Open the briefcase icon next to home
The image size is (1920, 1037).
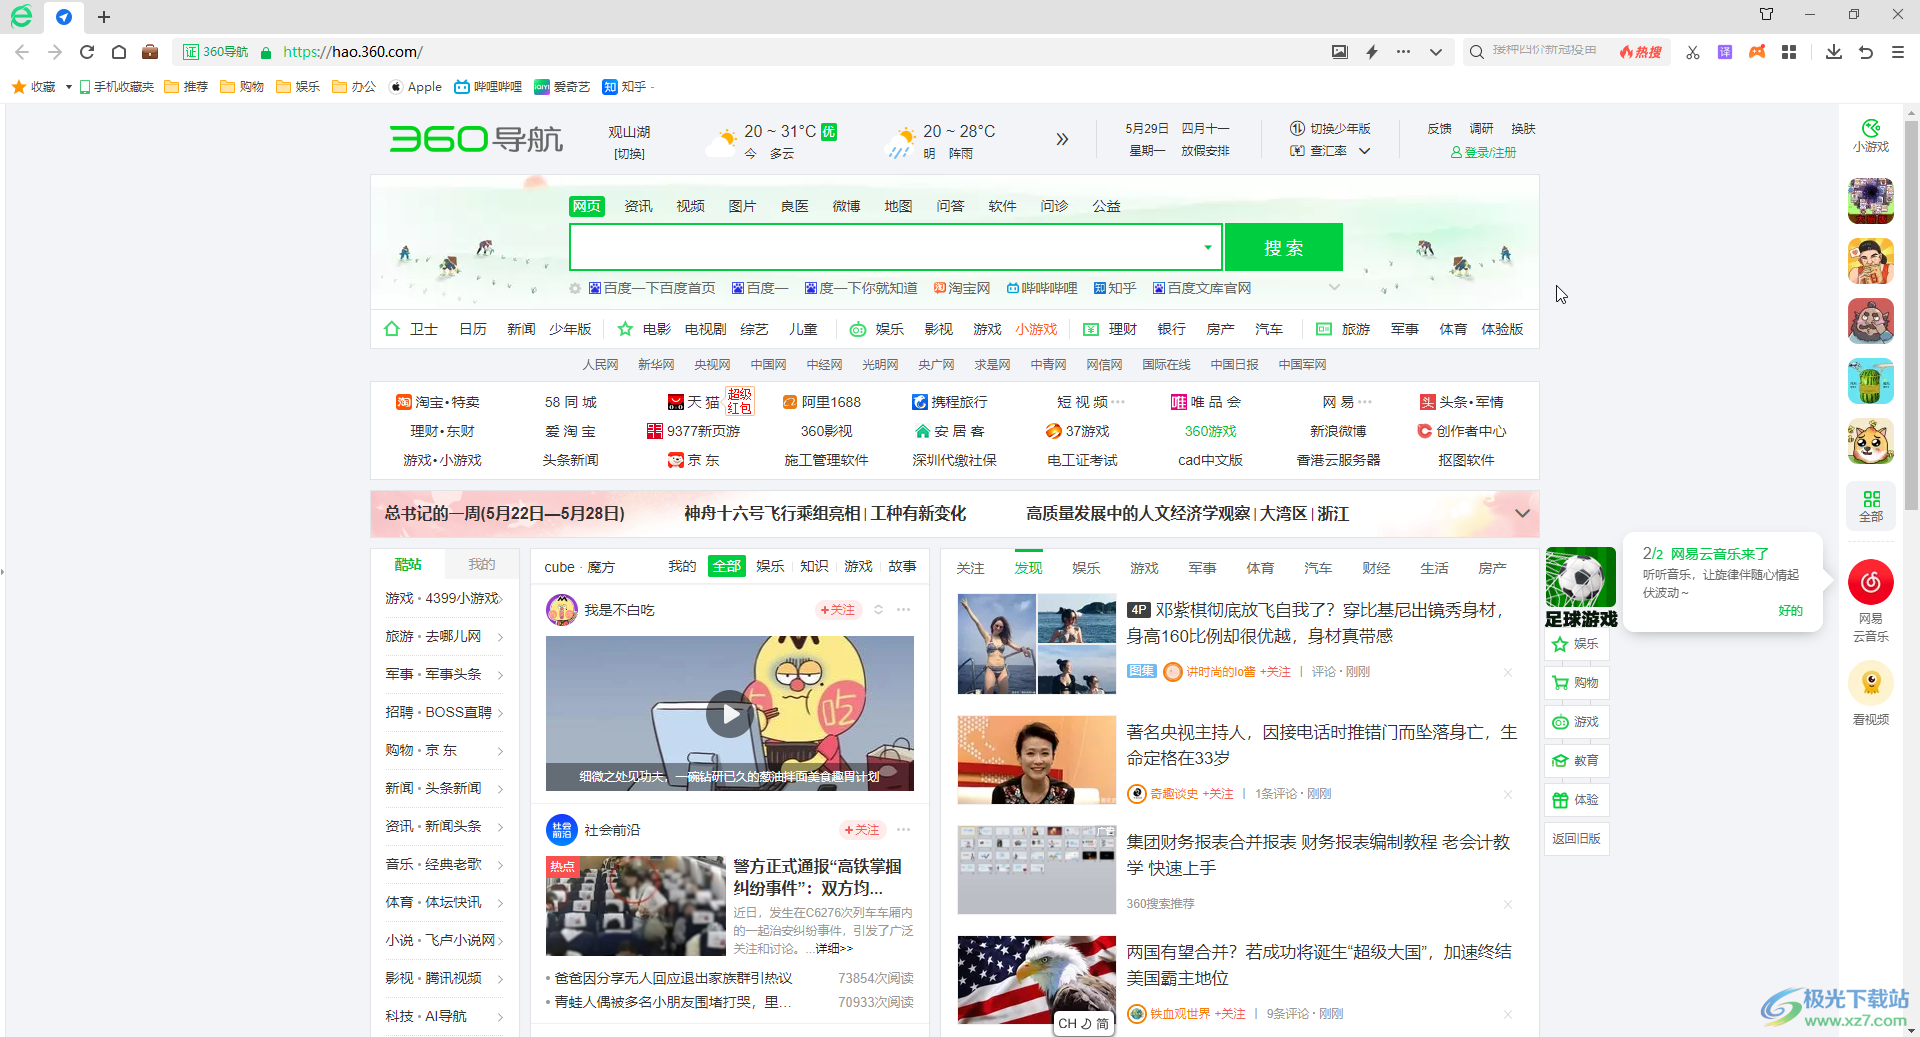point(150,52)
